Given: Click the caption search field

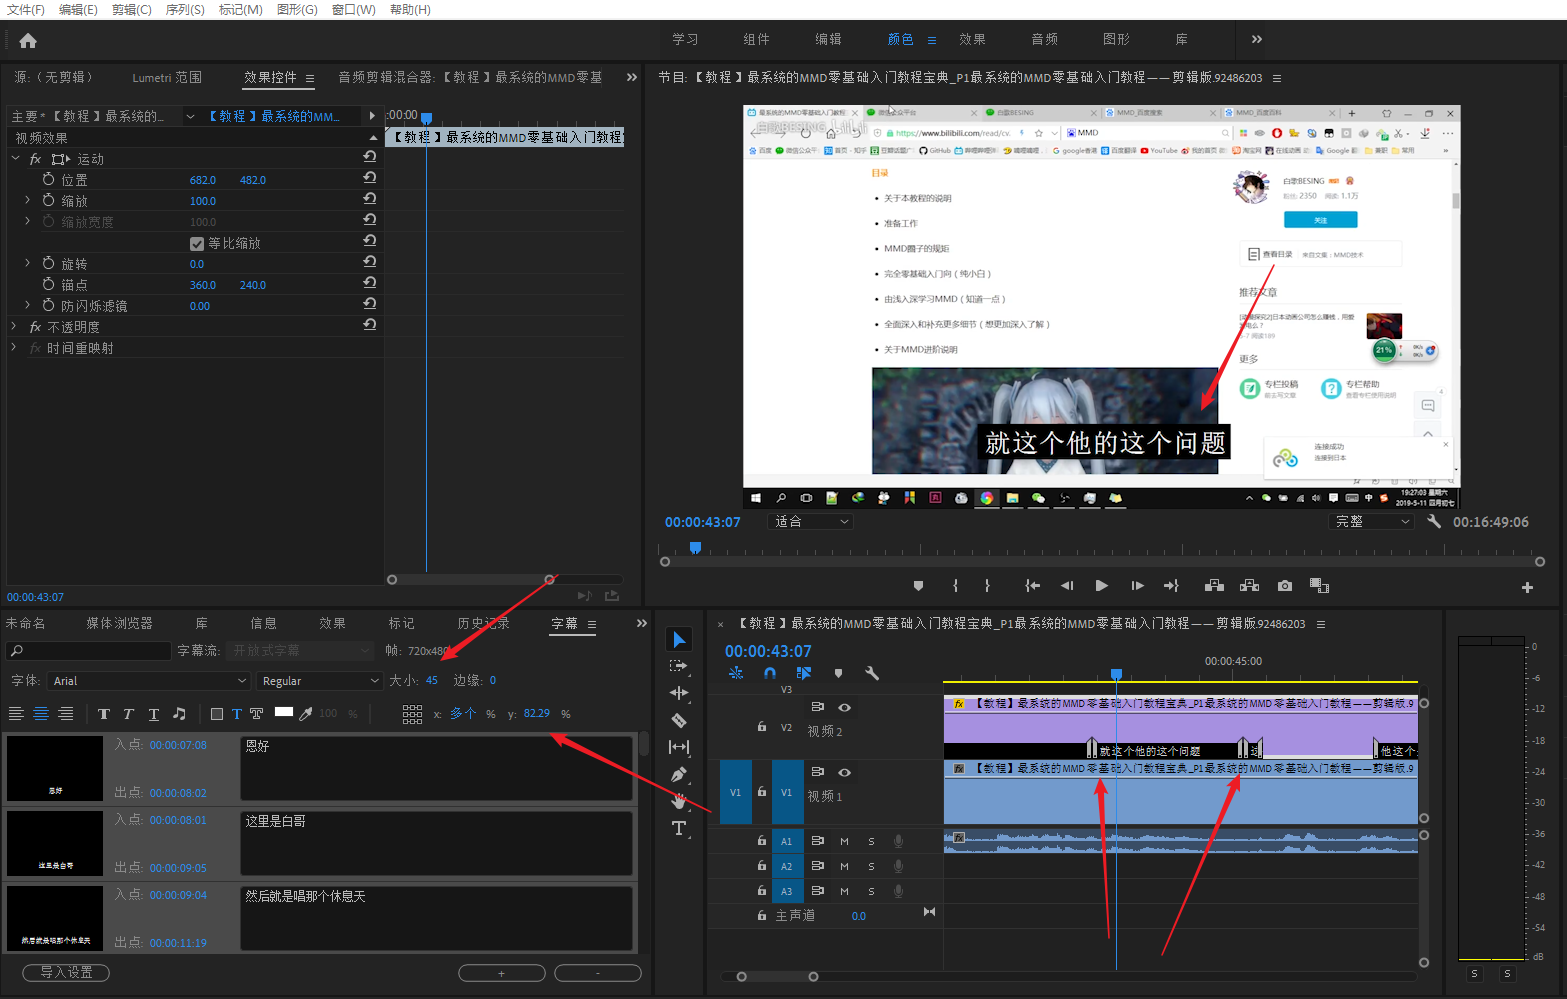Looking at the screenshot, I should pyautogui.click(x=89, y=651).
